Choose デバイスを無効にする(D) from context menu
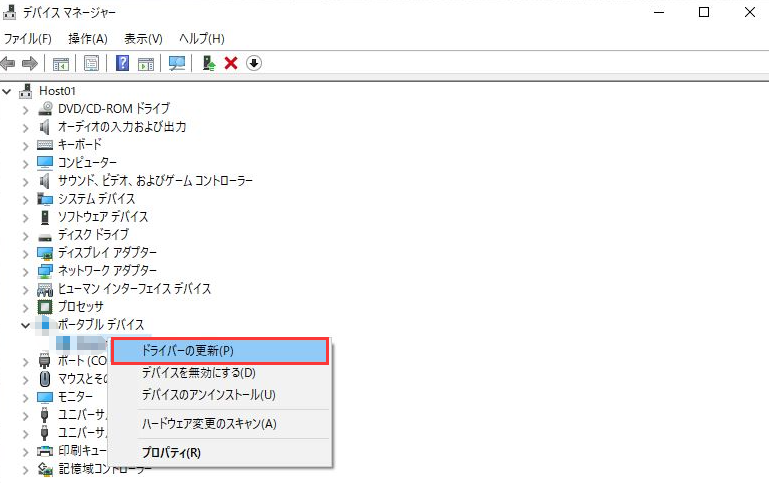Screen dimensions: 769x489 pos(199,373)
